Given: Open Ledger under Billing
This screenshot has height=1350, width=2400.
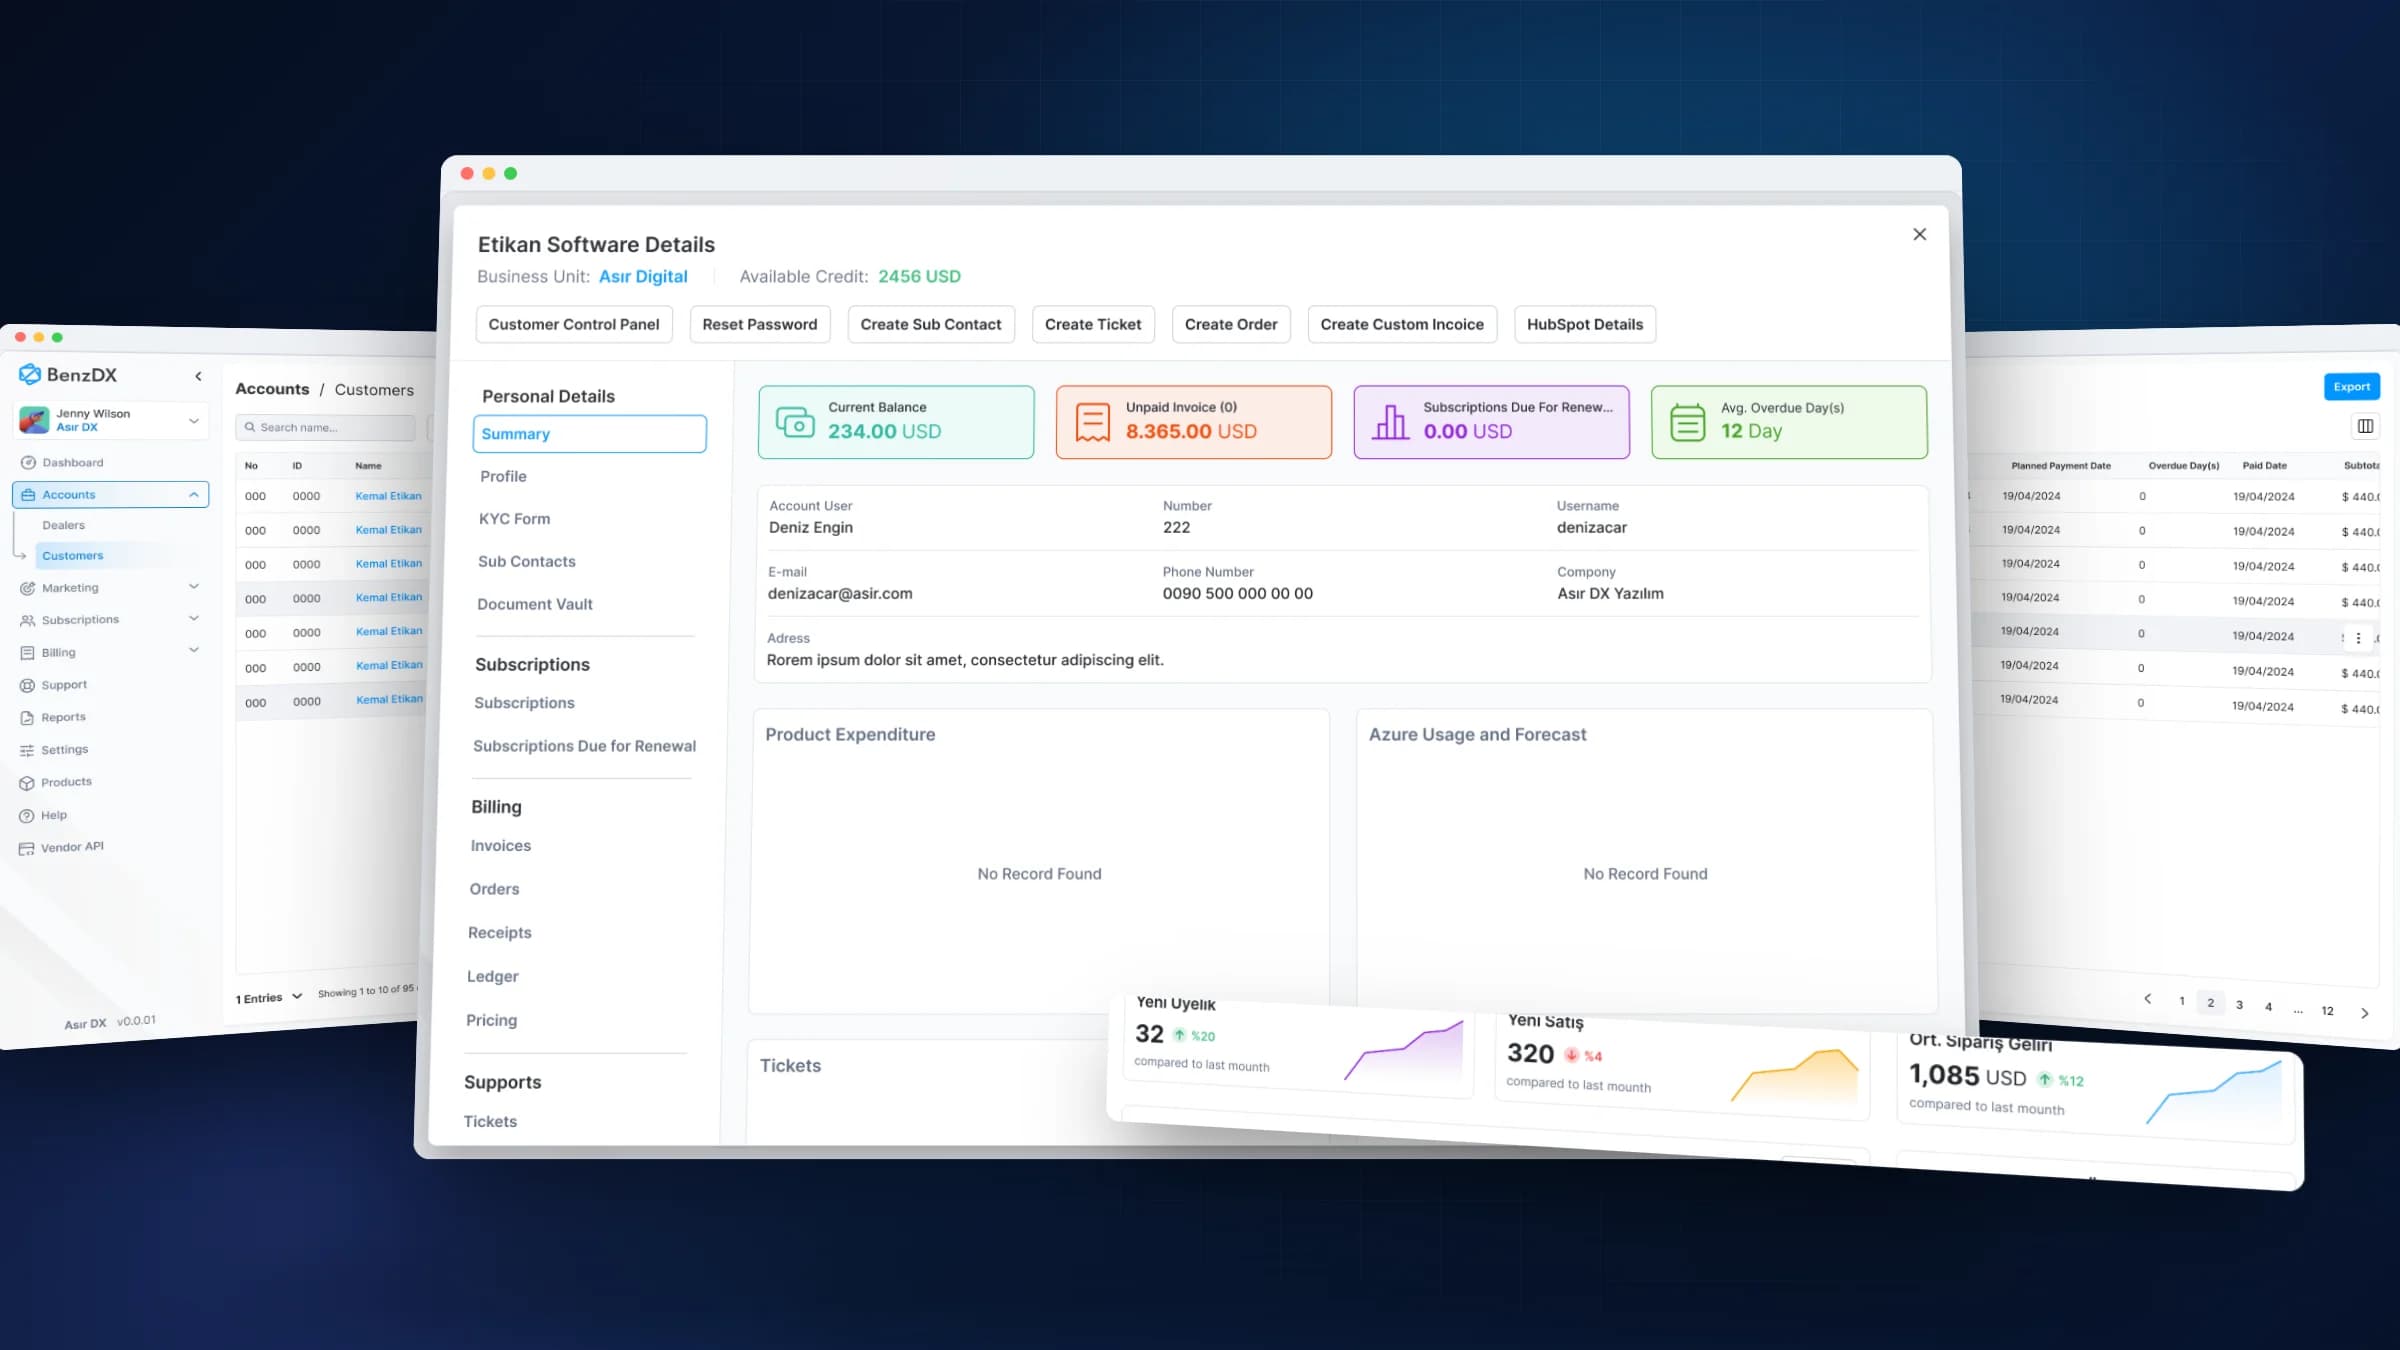Looking at the screenshot, I should coord(492,977).
